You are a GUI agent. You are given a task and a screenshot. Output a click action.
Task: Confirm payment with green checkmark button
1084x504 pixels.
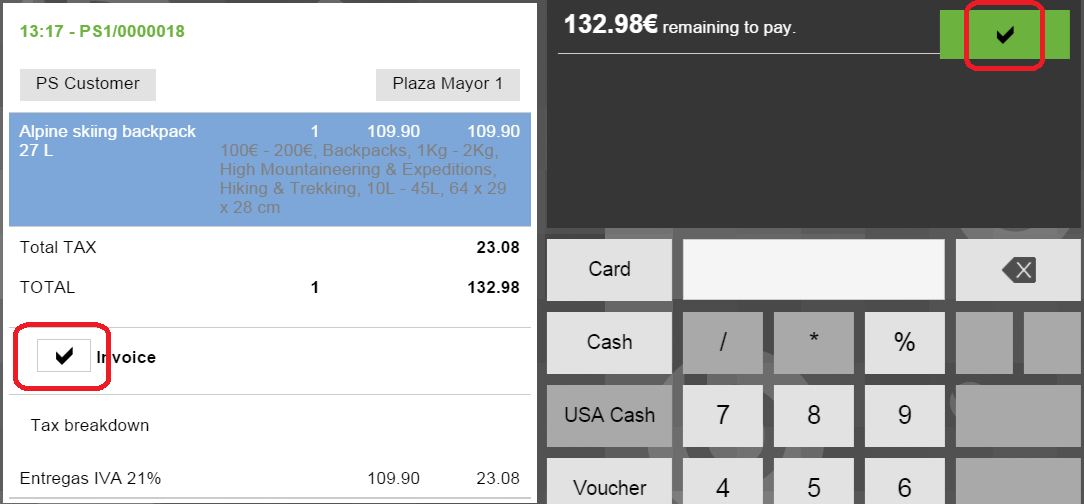tap(1004, 35)
